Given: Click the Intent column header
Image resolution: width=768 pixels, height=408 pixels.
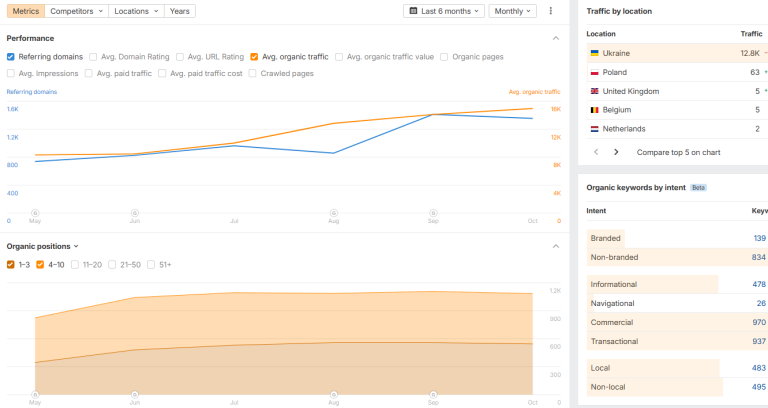Looking at the screenshot, I should (x=596, y=211).
